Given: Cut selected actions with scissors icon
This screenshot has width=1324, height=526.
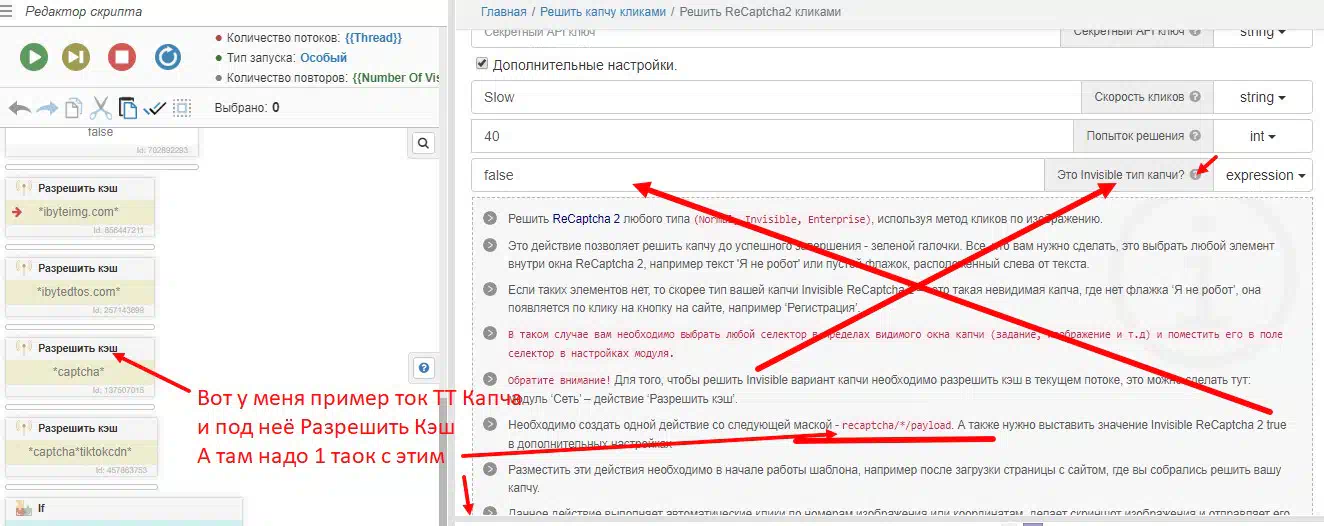Looking at the screenshot, I should pyautogui.click(x=101, y=108).
